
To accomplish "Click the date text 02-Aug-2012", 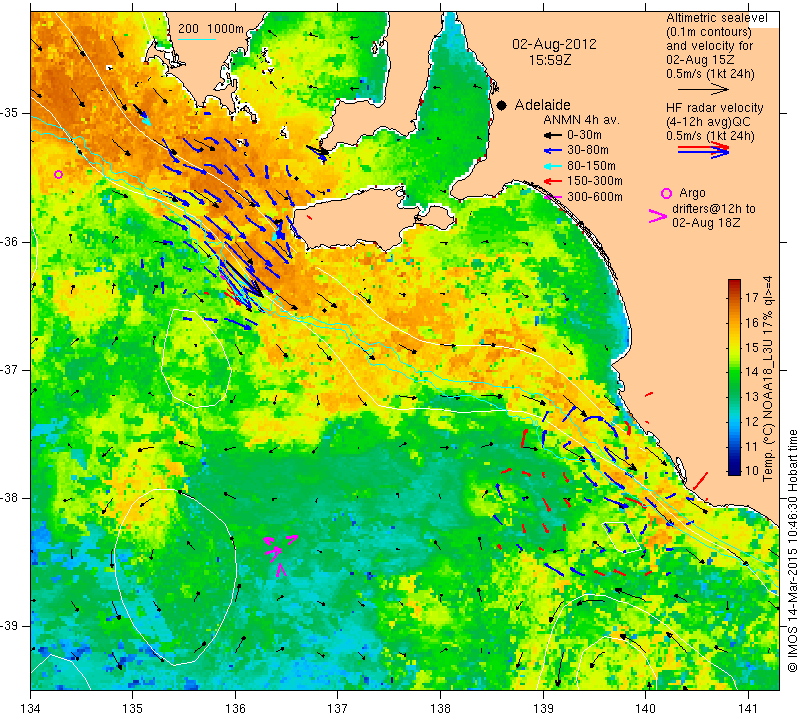I will tap(554, 44).
